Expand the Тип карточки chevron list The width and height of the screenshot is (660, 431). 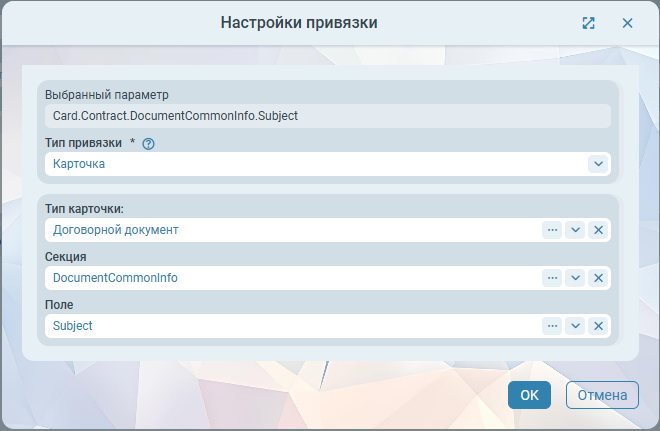575,230
